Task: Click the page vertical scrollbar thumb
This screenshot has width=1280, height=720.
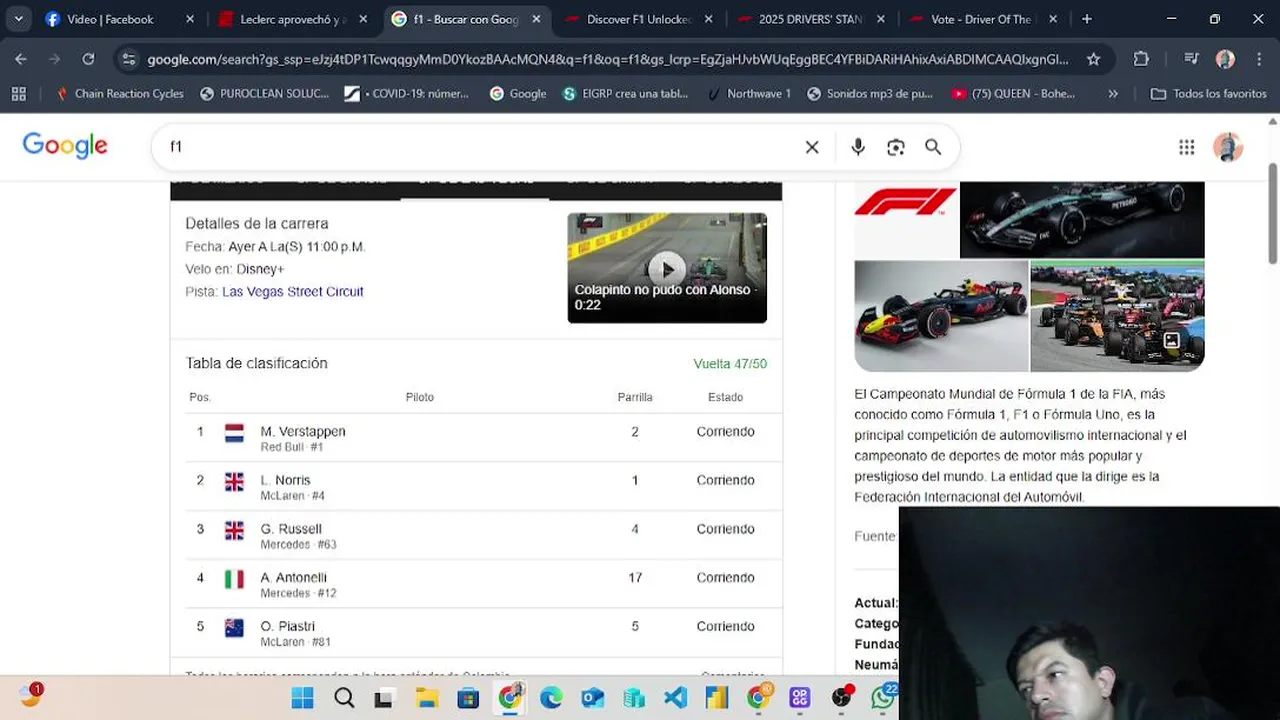Action: tap(1273, 212)
